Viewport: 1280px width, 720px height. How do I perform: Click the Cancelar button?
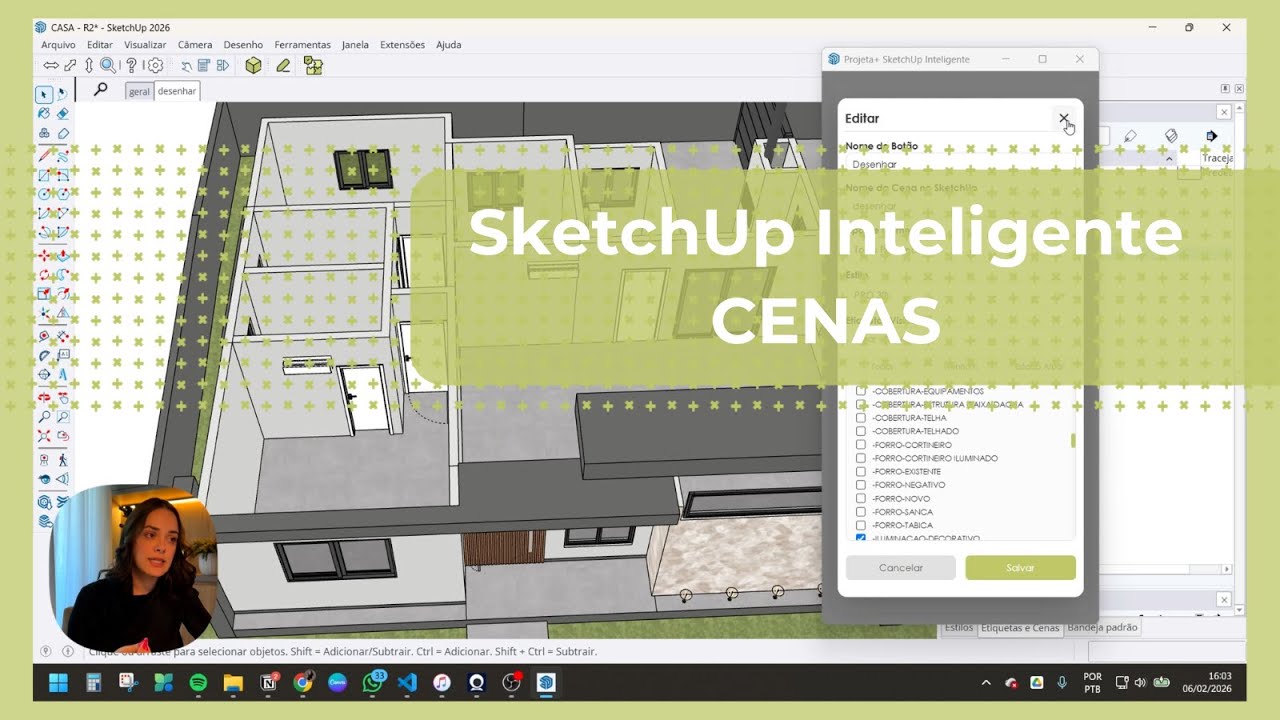point(901,568)
